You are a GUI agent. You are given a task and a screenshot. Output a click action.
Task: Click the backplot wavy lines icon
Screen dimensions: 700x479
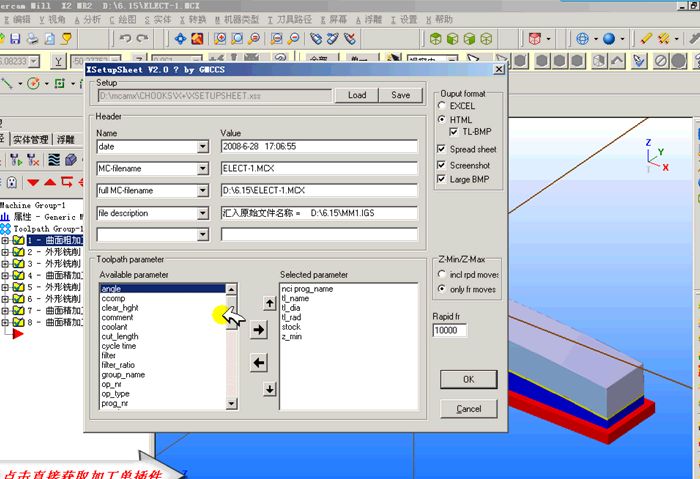[54, 160]
